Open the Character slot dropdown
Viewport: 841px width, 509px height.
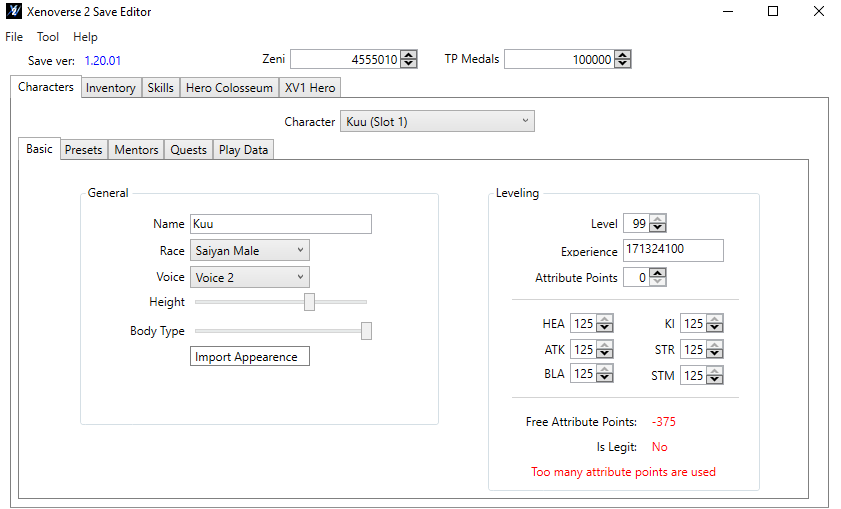click(437, 121)
